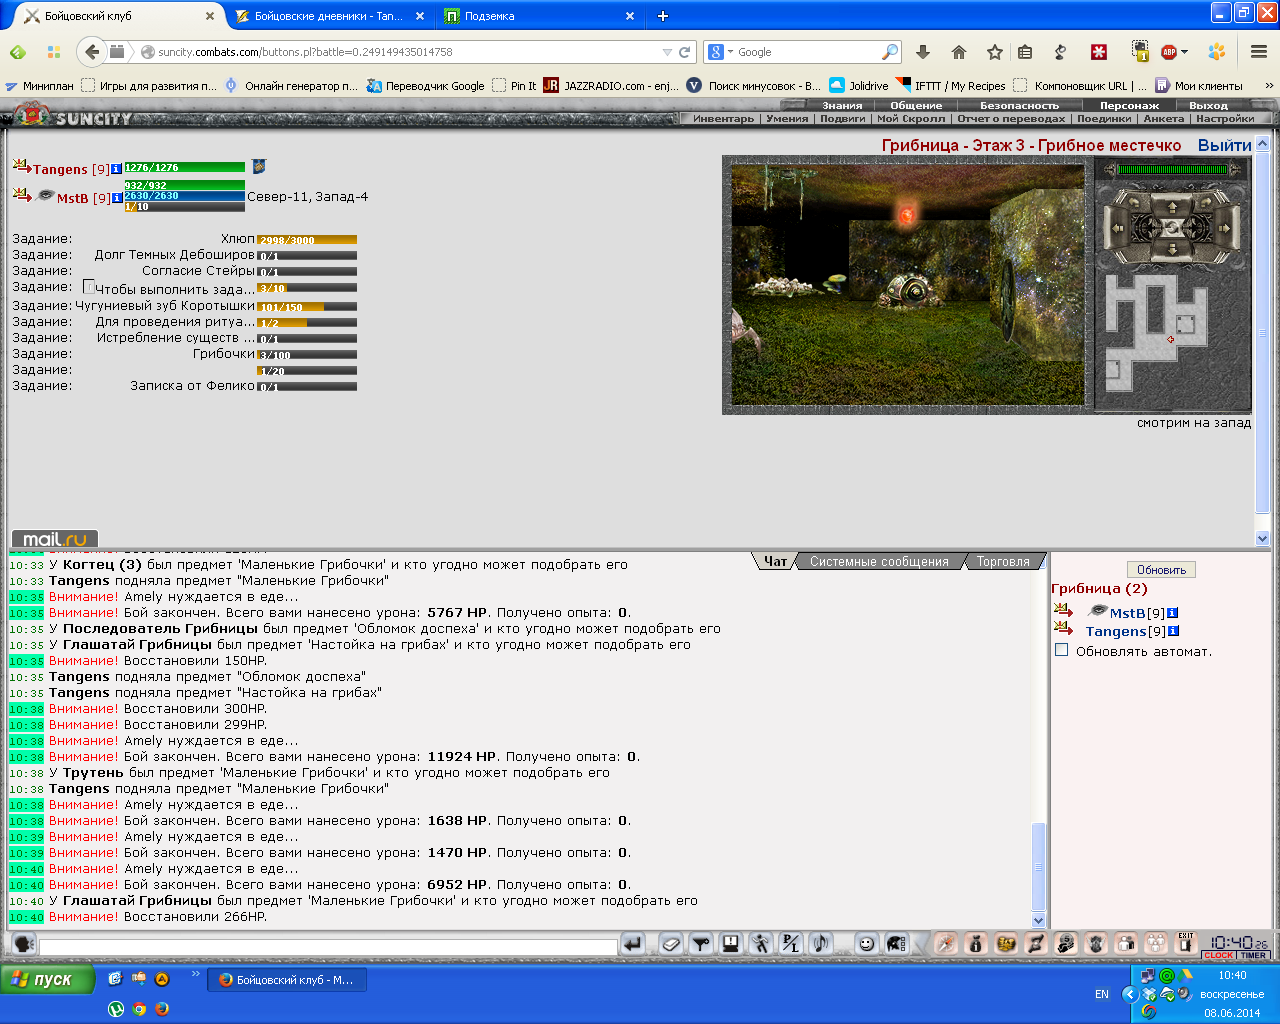
Task: Click the center refresh button of navigation pad
Action: (x=1172, y=228)
